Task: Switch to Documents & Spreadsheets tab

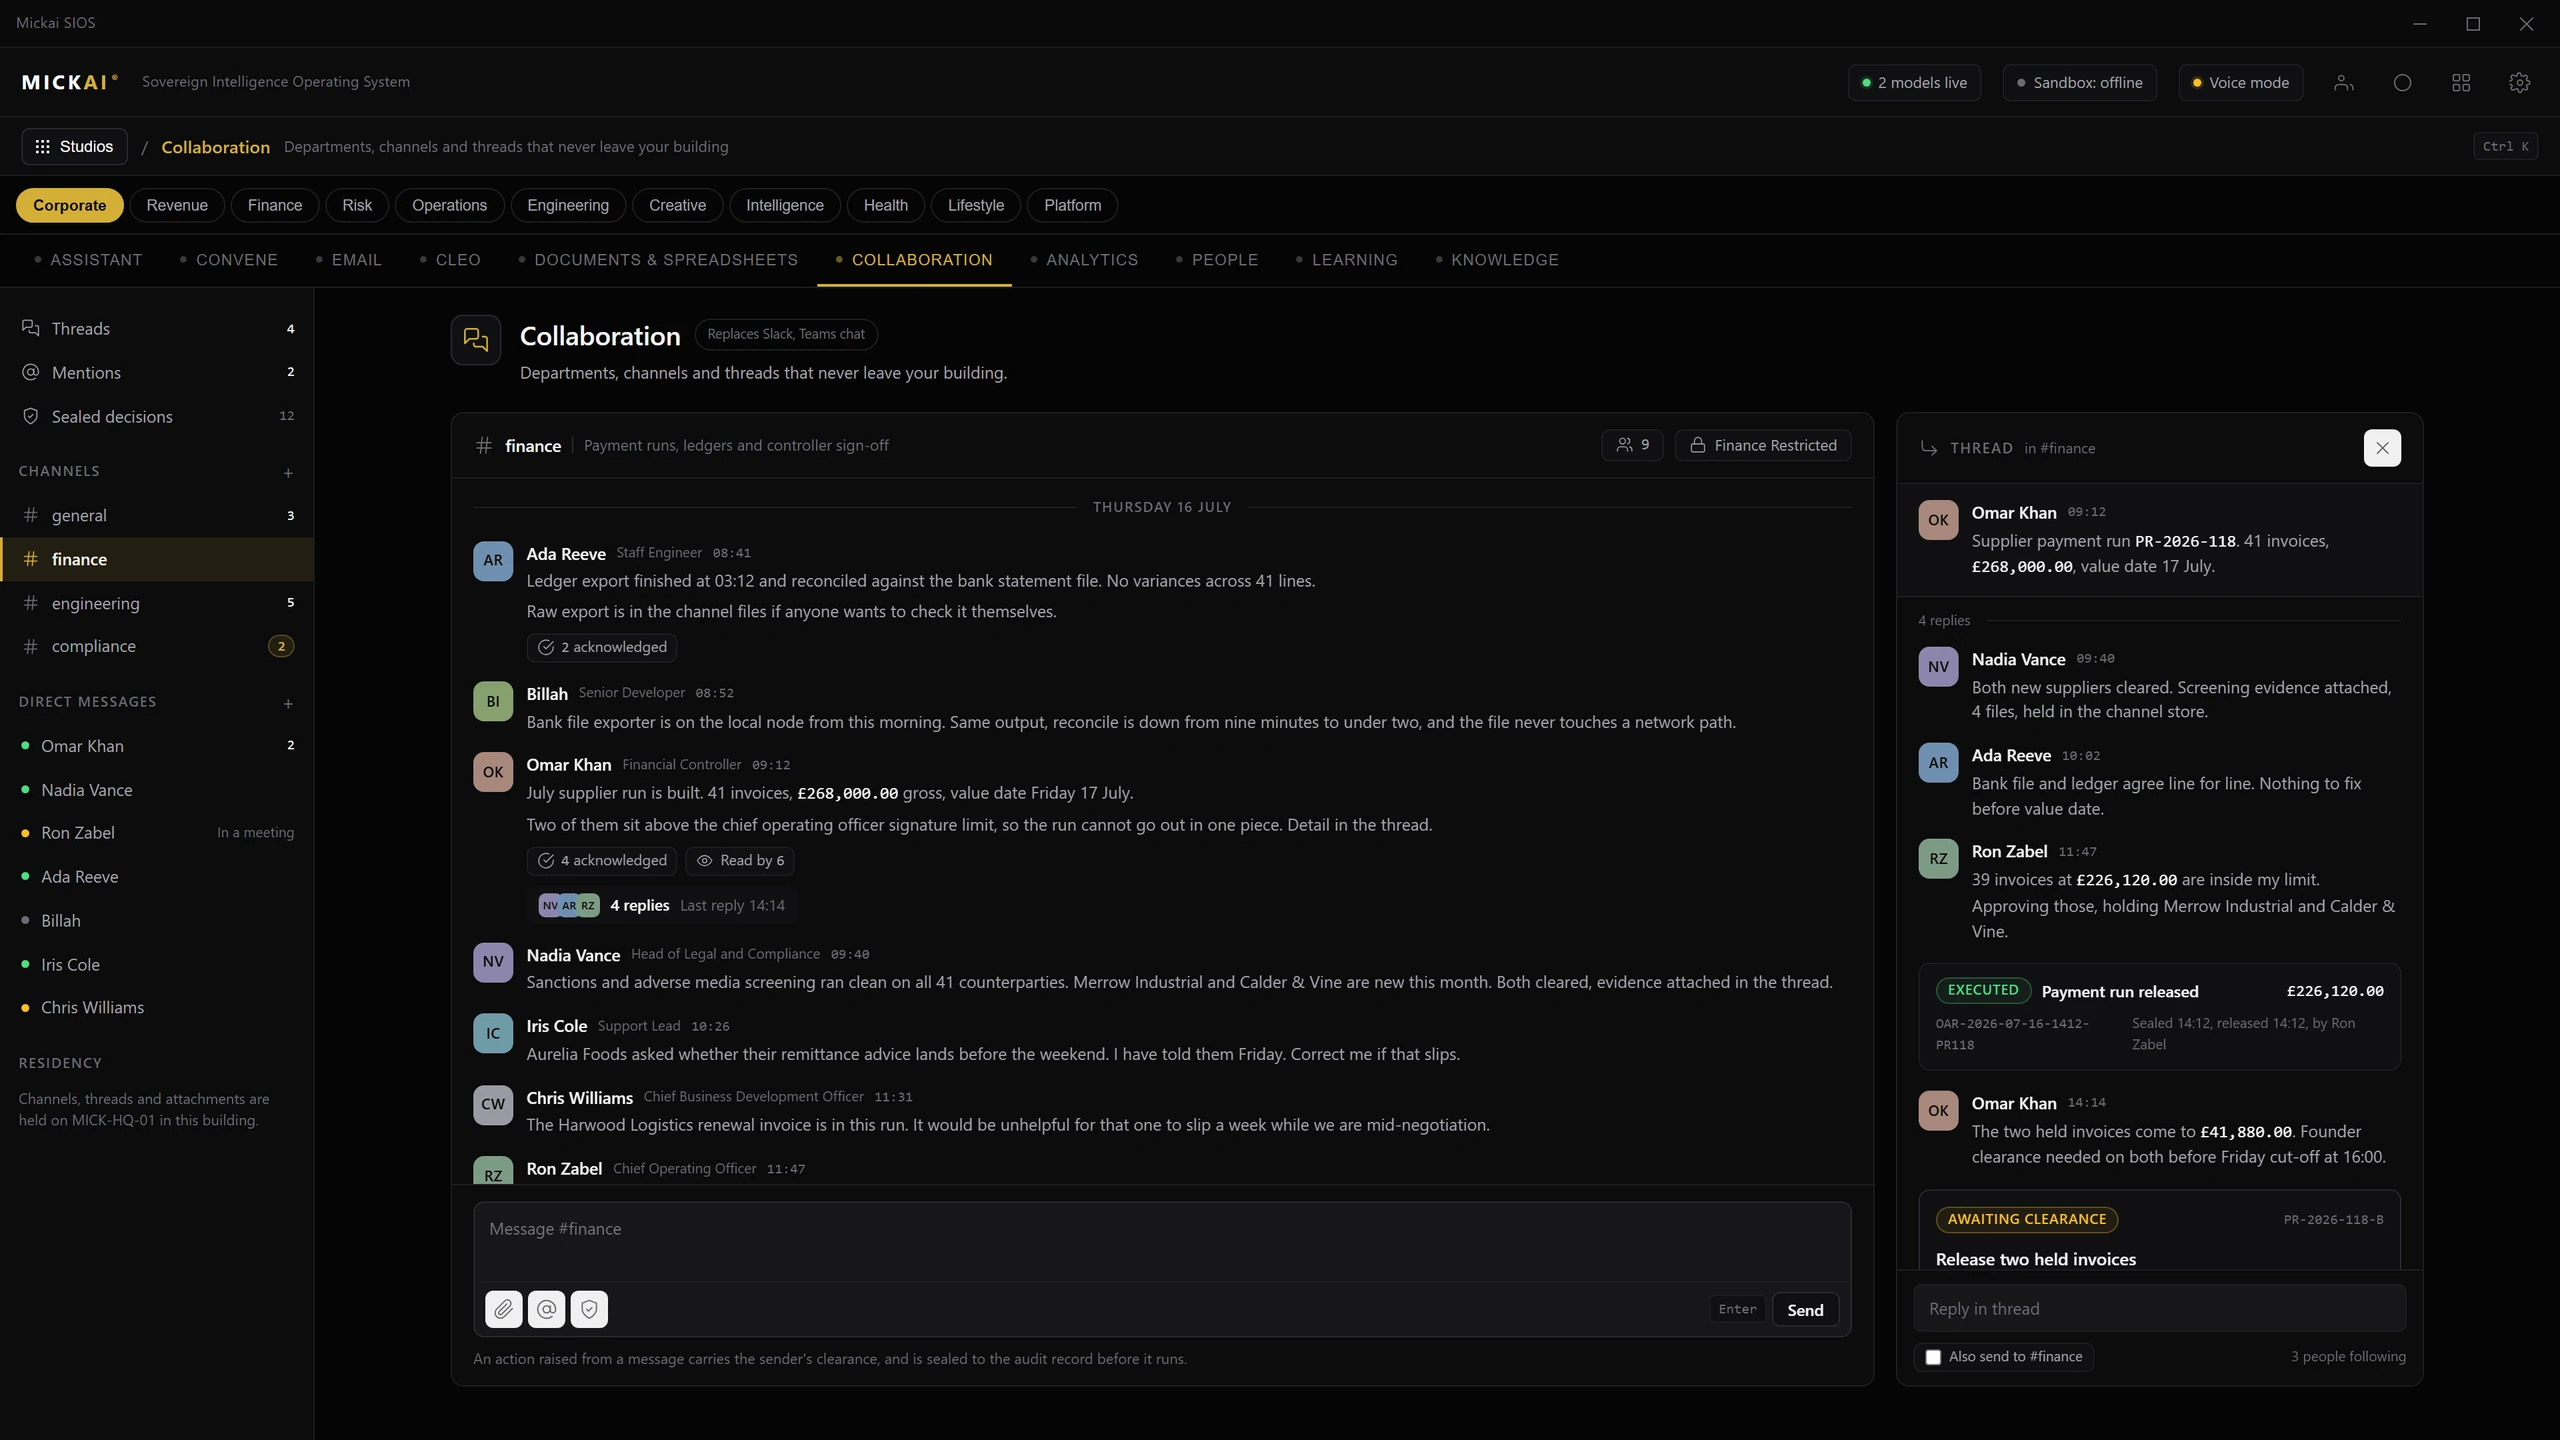Action: (x=658, y=260)
